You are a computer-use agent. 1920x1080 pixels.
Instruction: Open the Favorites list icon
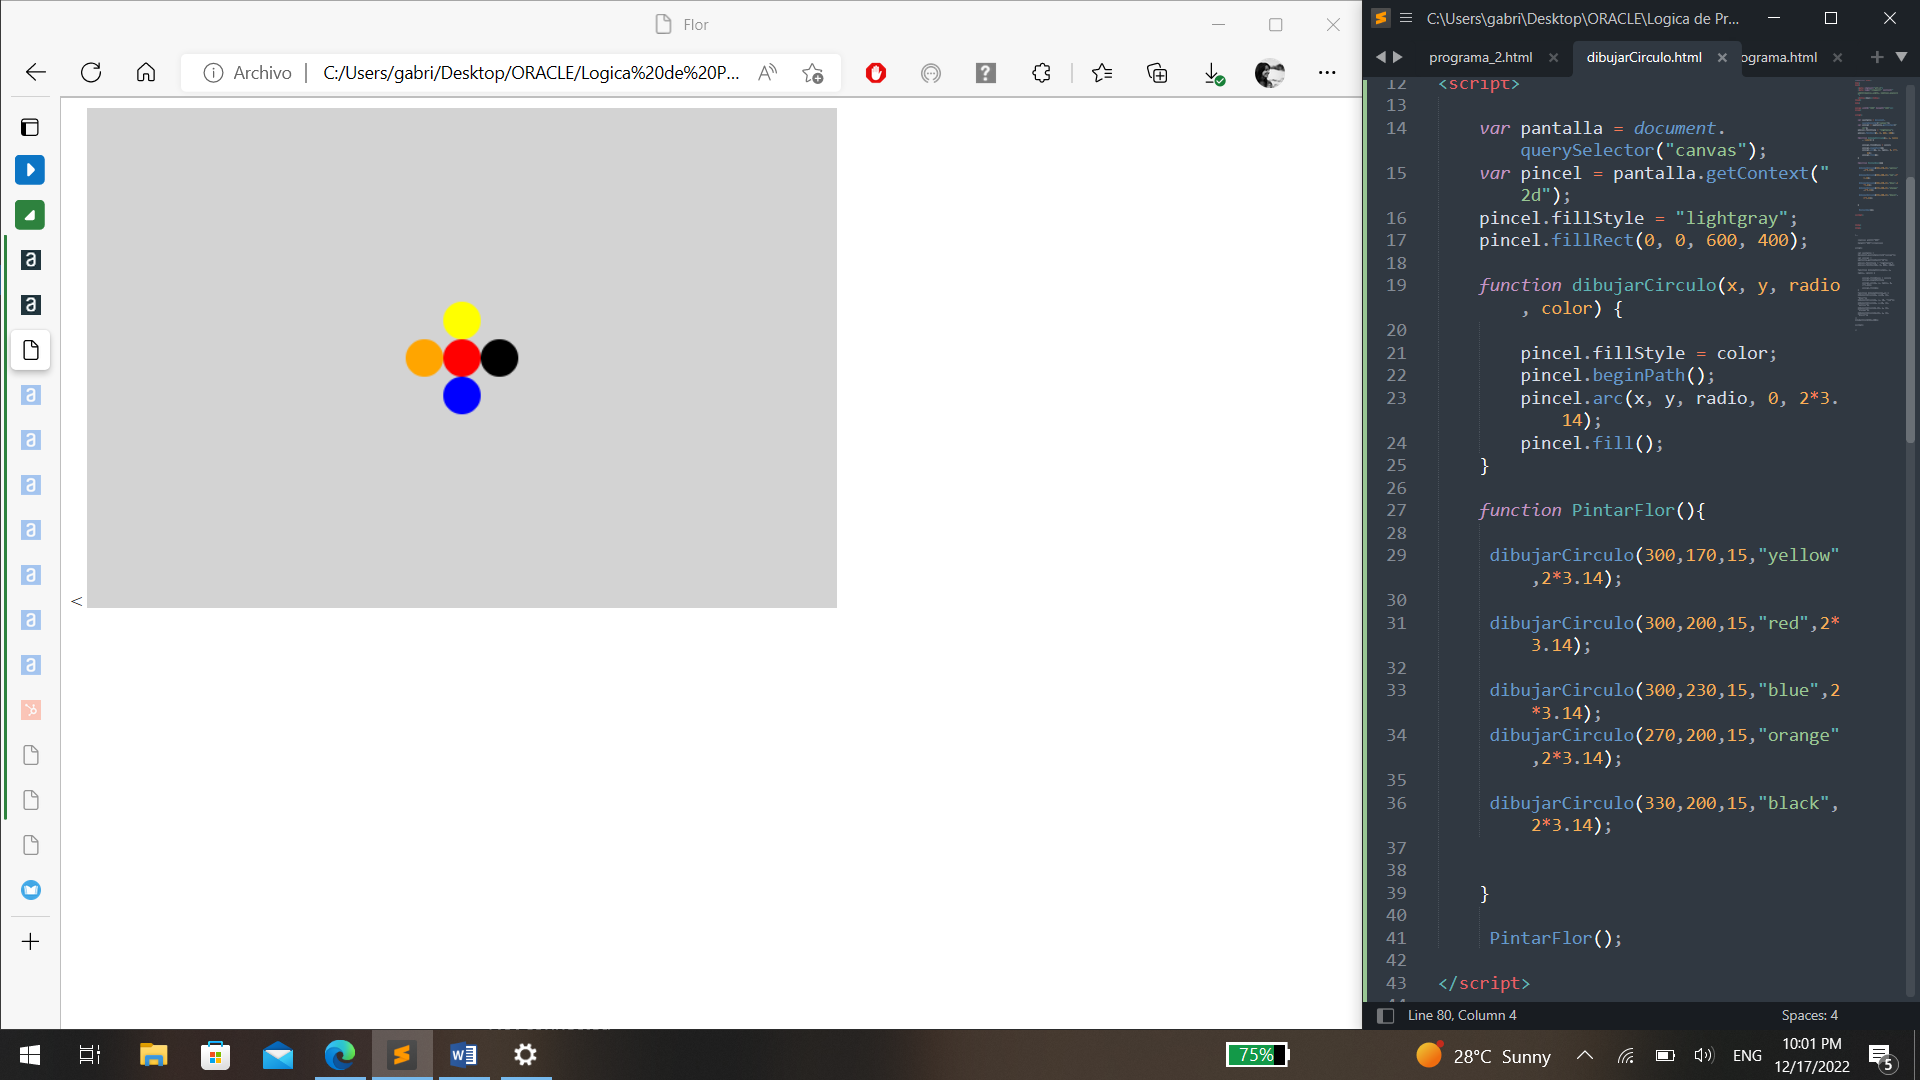tap(1102, 73)
